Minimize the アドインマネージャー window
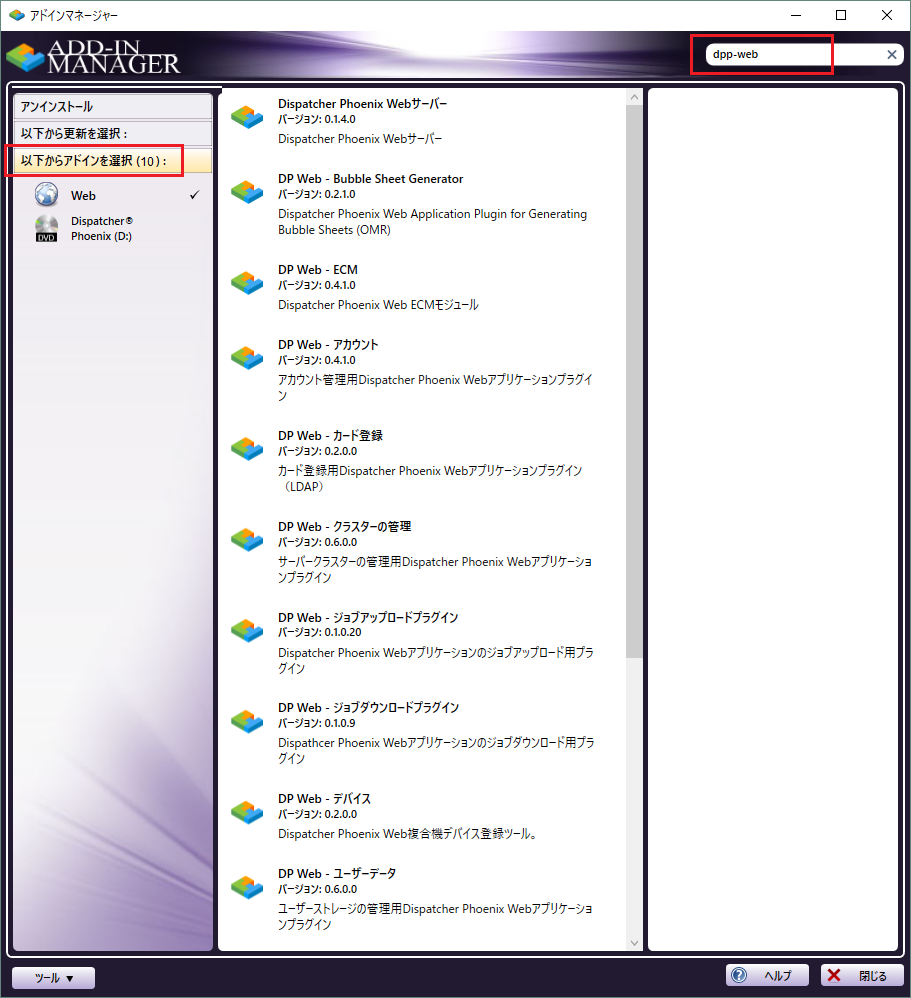 point(796,15)
